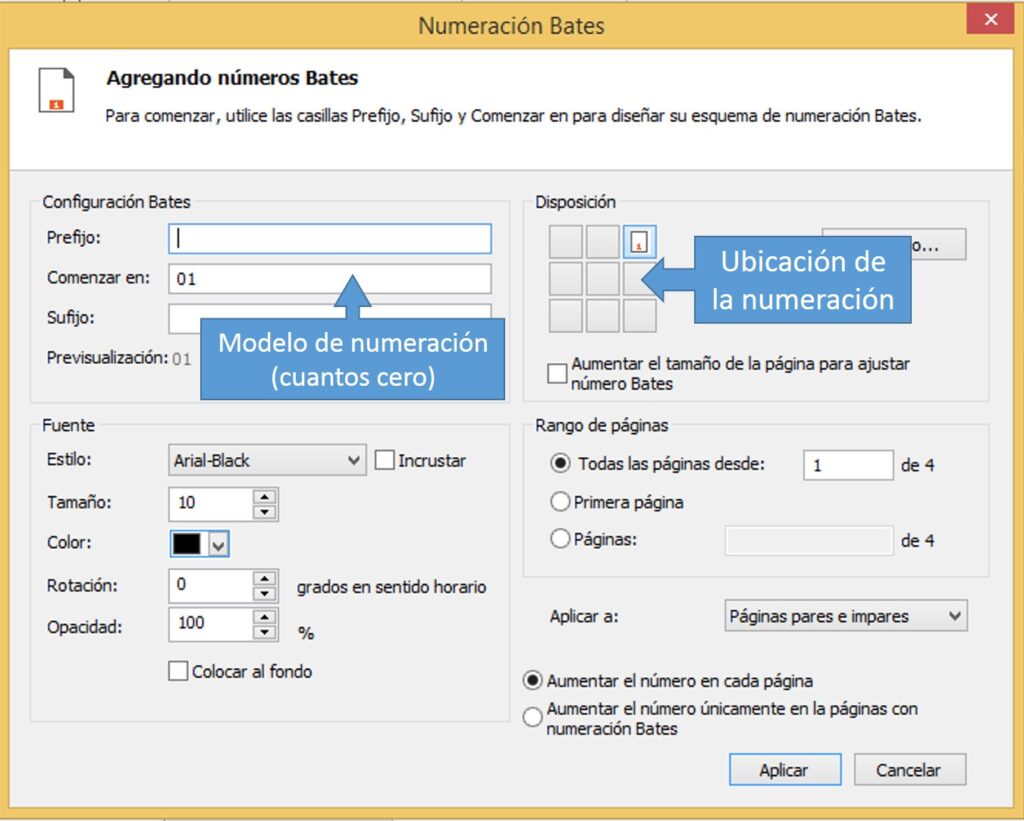This screenshot has height=821, width=1024.
Task: Click the Aplicar button
Action: [x=784, y=770]
